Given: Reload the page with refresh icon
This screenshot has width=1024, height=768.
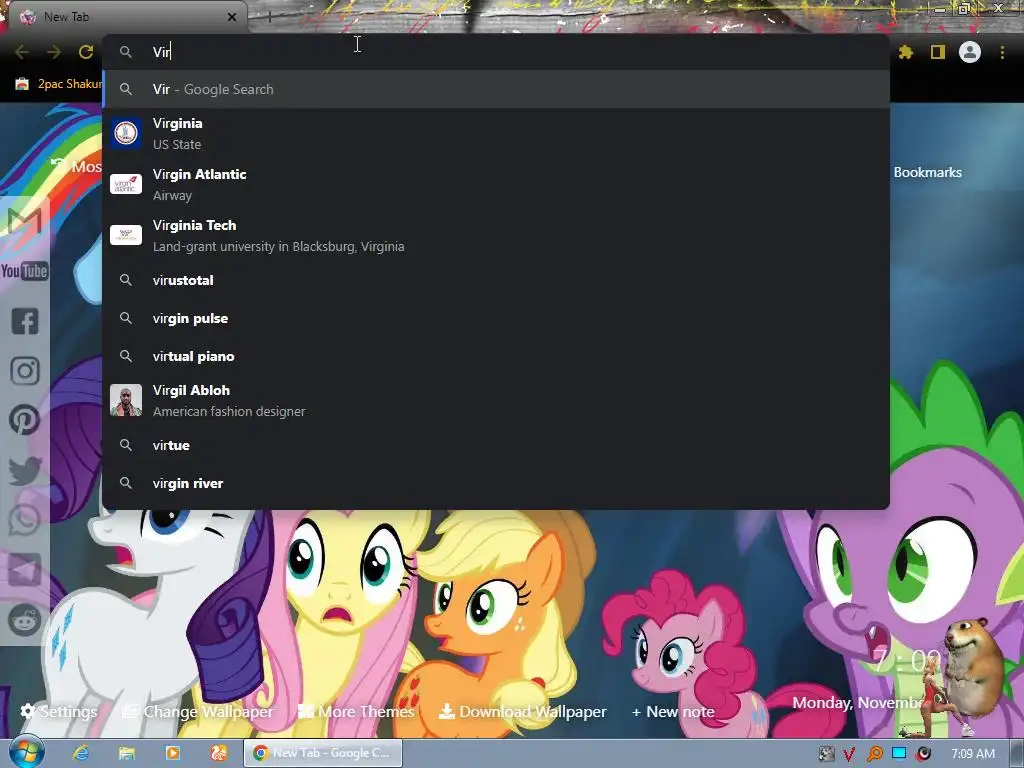Looking at the screenshot, I should (86, 52).
